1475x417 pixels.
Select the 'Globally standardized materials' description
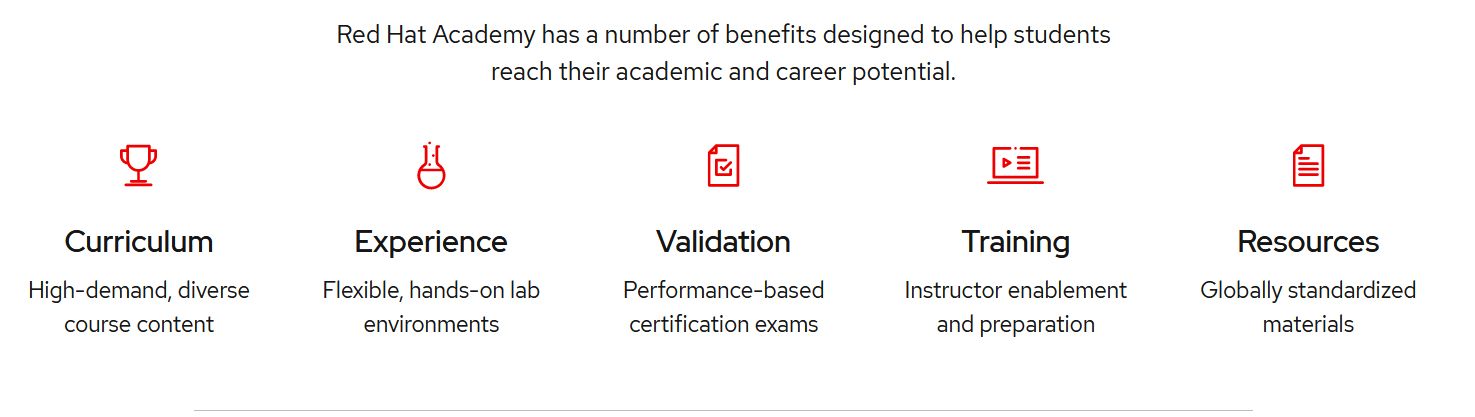pyautogui.click(x=1308, y=307)
